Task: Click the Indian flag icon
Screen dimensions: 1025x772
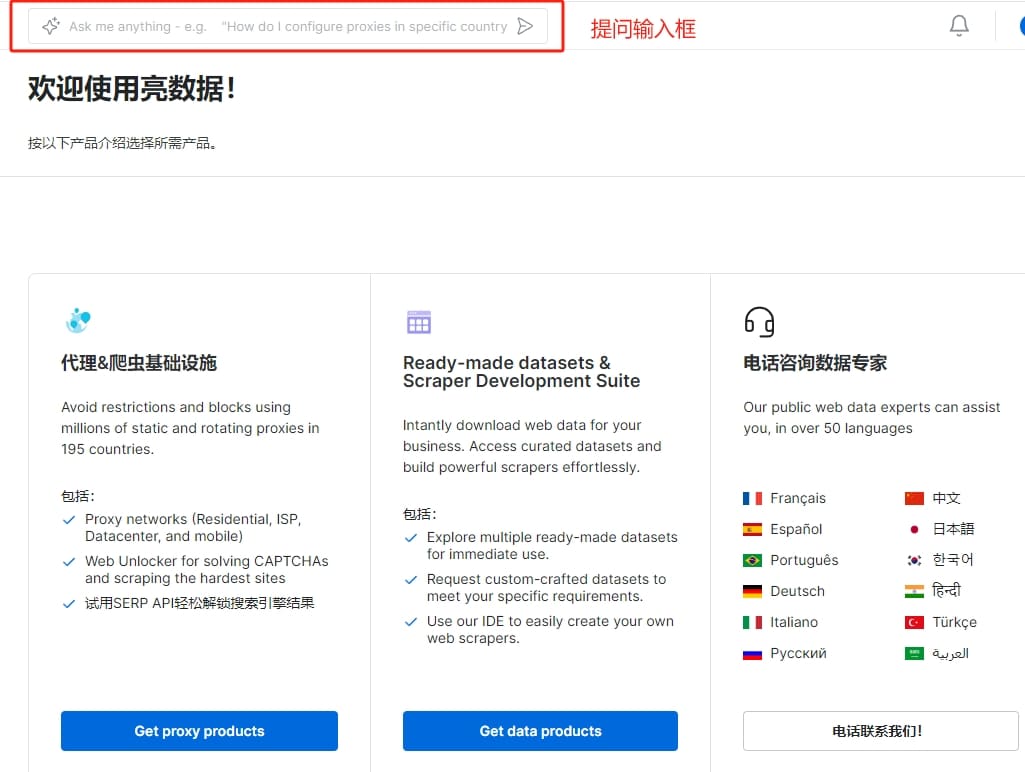Action: coord(914,592)
